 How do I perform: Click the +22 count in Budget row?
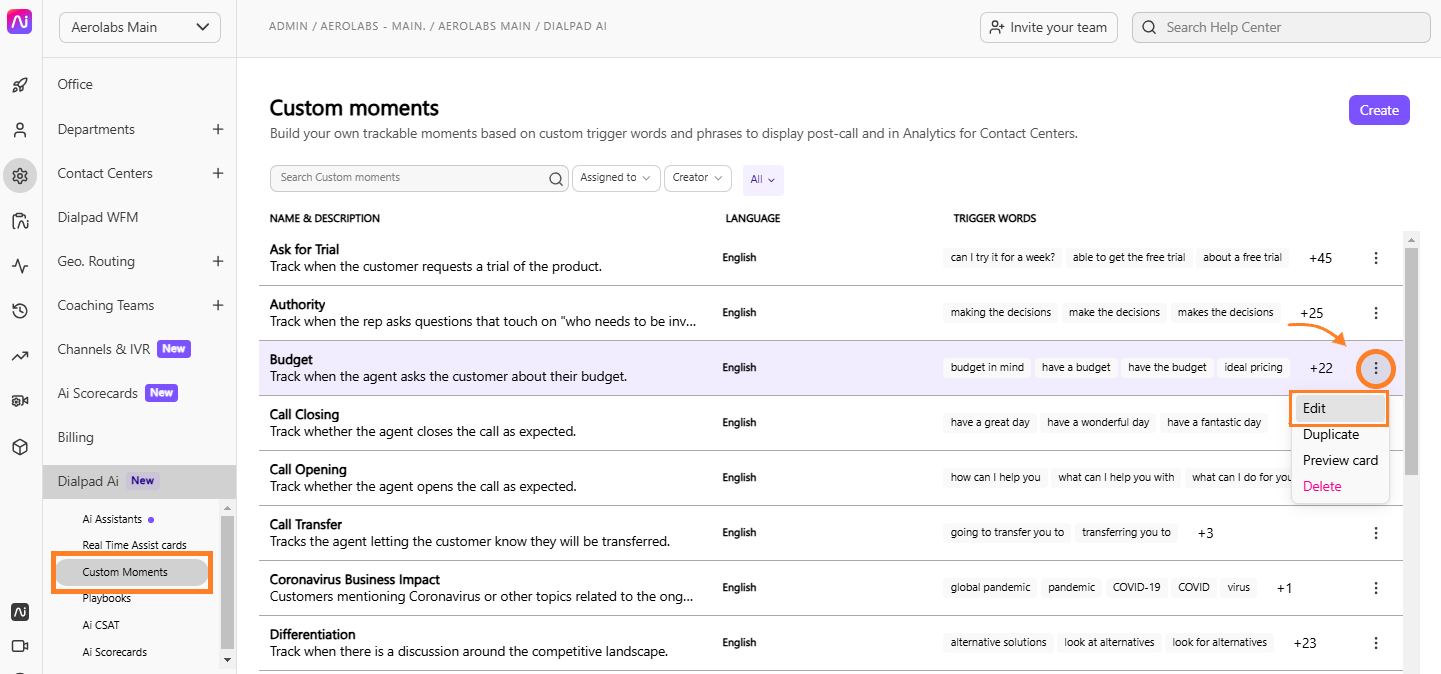coord(1321,368)
